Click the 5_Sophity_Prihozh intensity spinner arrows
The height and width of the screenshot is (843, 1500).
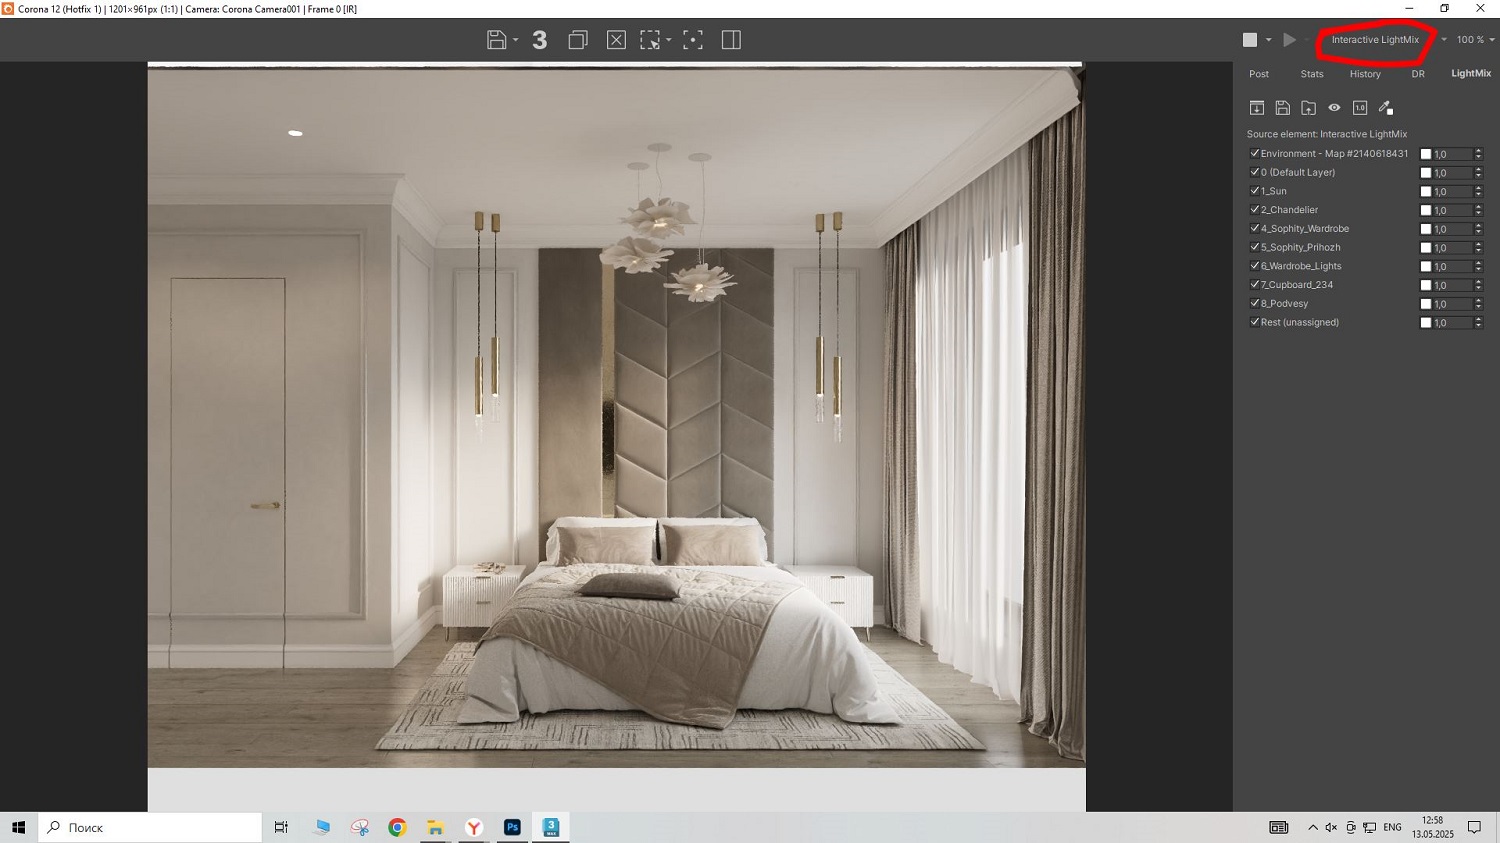(1478, 248)
